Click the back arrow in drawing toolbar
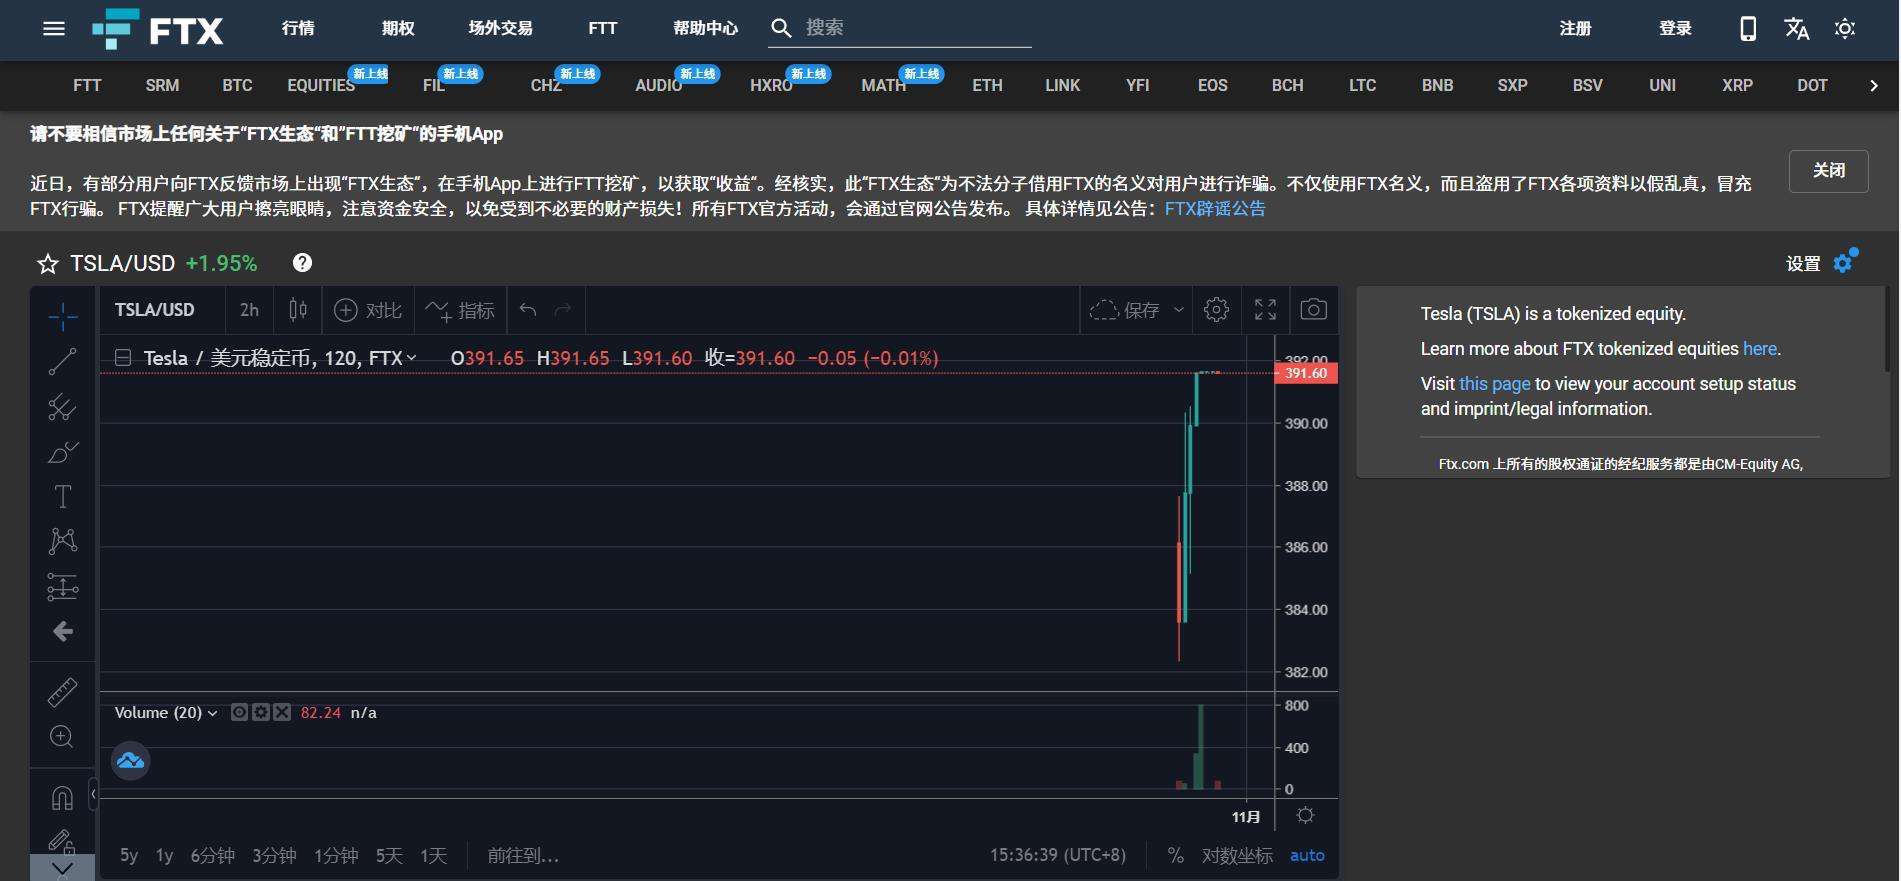The image size is (1901, 881). (62, 631)
